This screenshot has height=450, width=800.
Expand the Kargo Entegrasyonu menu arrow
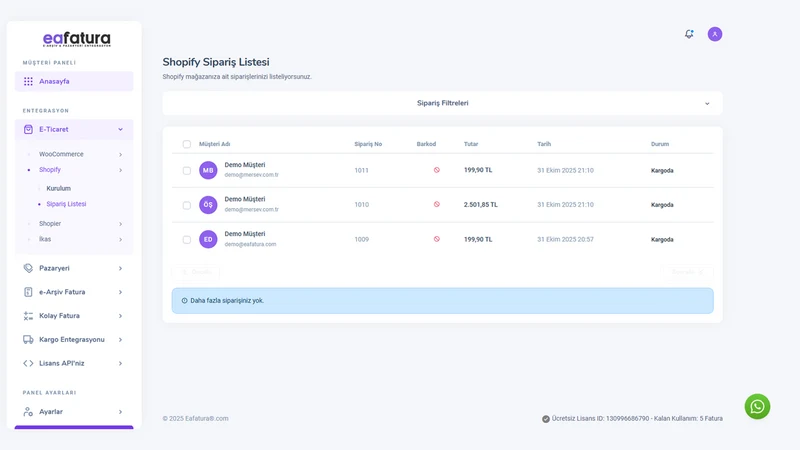tap(120, 340)
